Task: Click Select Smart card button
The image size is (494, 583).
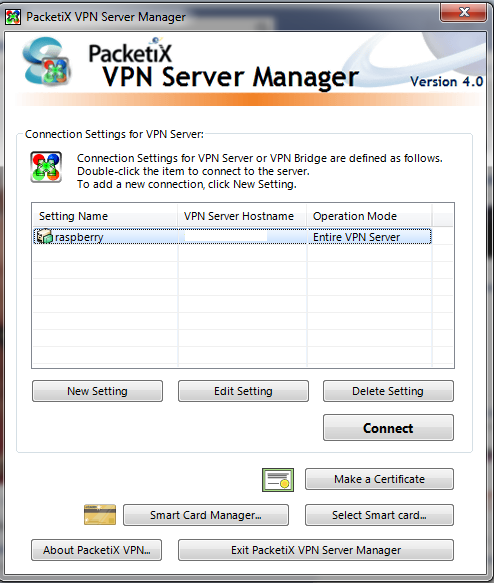Action: coord(379,515)
